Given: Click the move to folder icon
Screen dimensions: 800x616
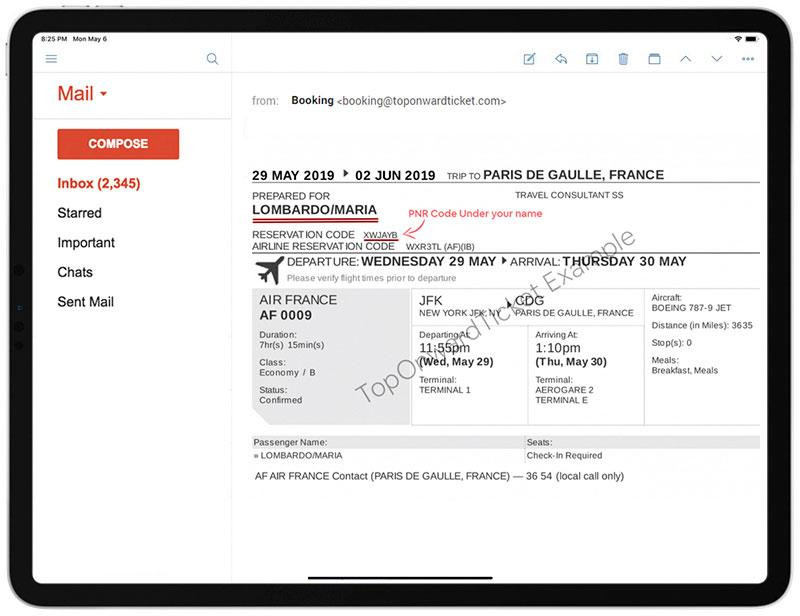Looking at the screenshot, I should [x=655, y=59].
